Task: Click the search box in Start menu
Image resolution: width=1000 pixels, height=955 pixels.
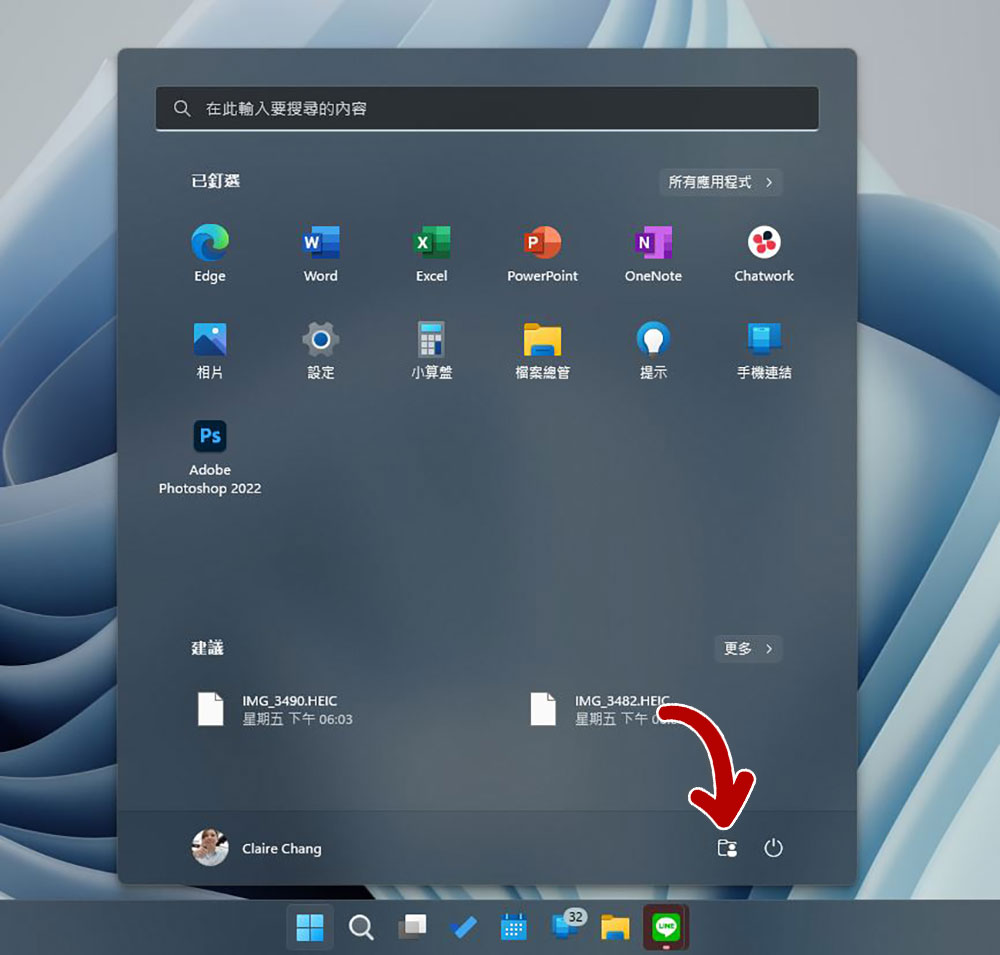Action: (x=487, y=108)
